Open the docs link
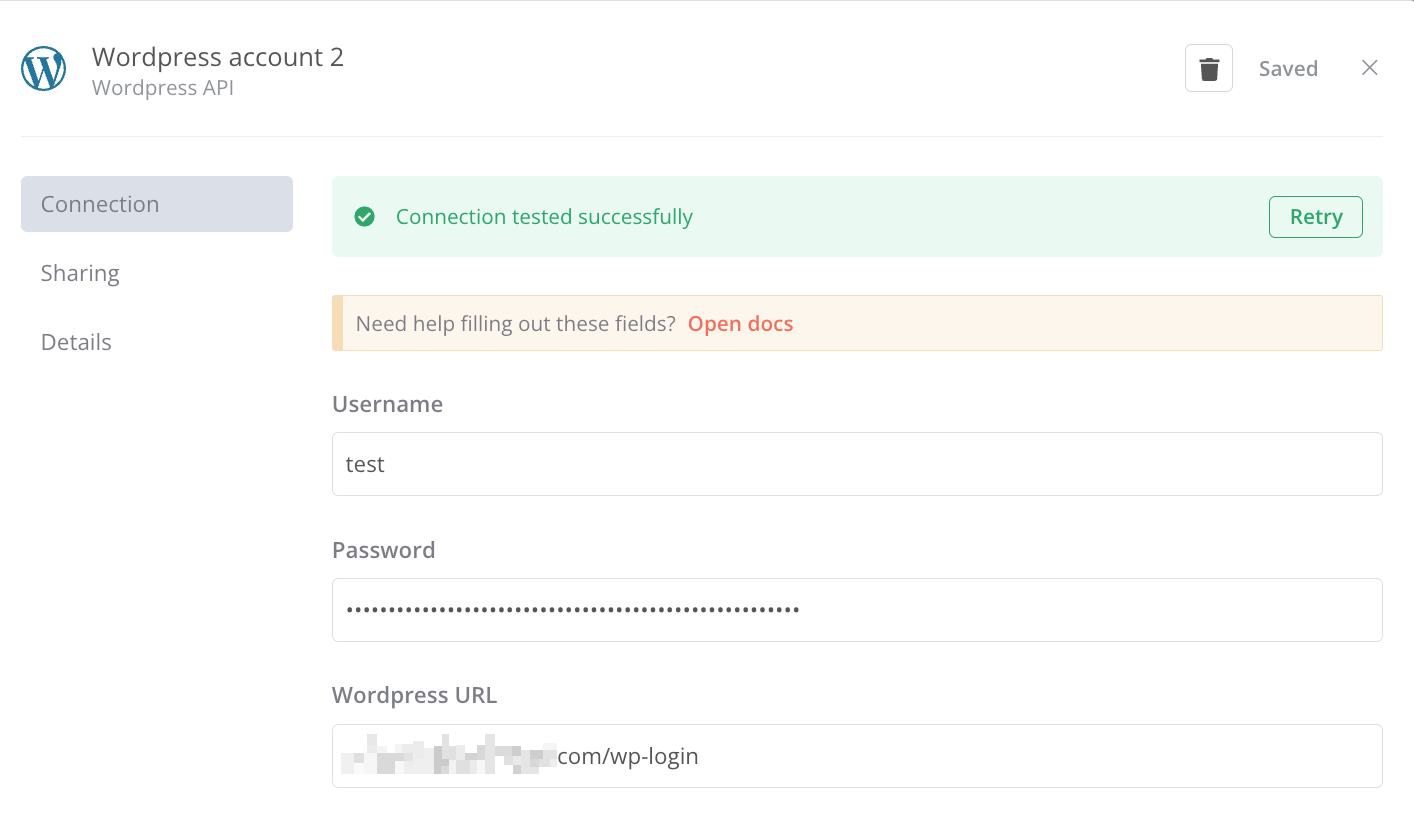 740,324
